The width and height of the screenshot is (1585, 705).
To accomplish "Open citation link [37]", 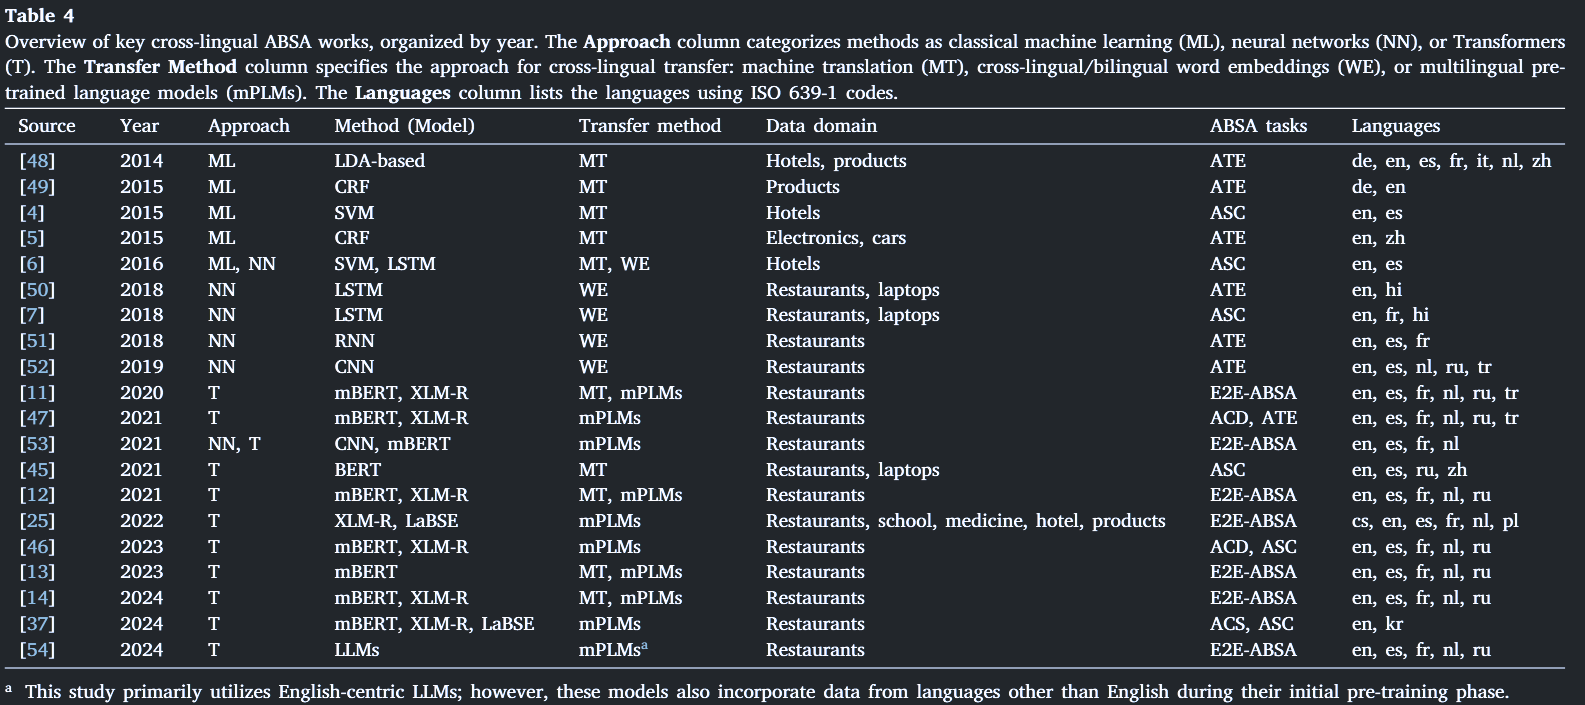I will pos(37,623).
